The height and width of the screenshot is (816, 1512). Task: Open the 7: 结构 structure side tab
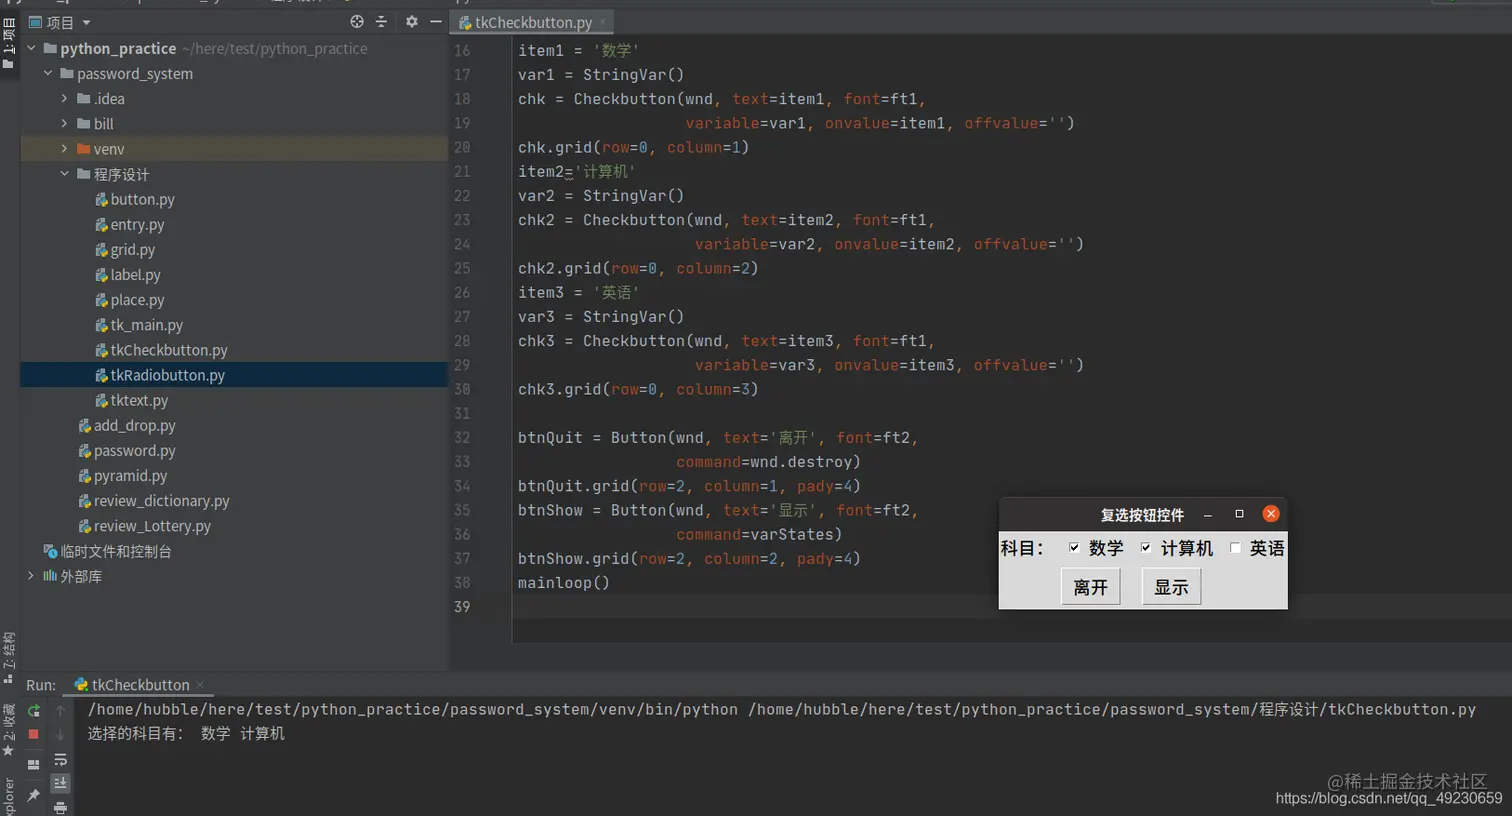point(9,657)
